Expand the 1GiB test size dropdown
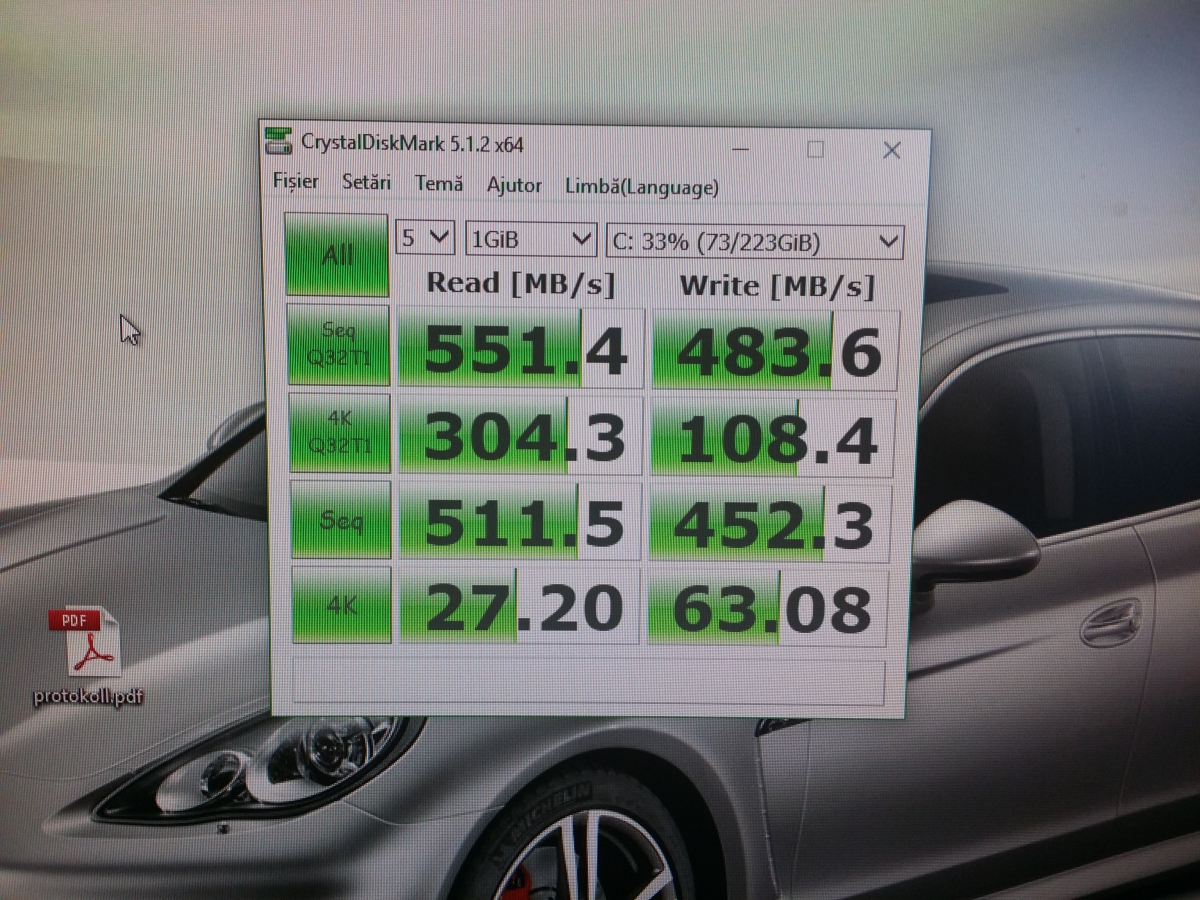The height and width of the screenshot is (900, 1200). click(x=531, y=239)
